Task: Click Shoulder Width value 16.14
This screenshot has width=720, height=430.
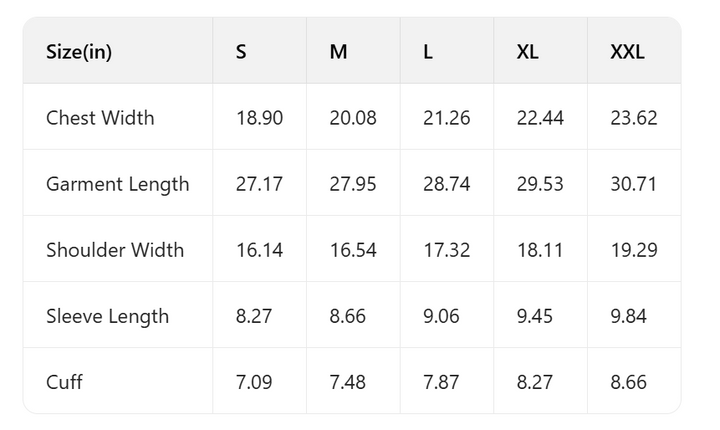Action: pos(259,250)
